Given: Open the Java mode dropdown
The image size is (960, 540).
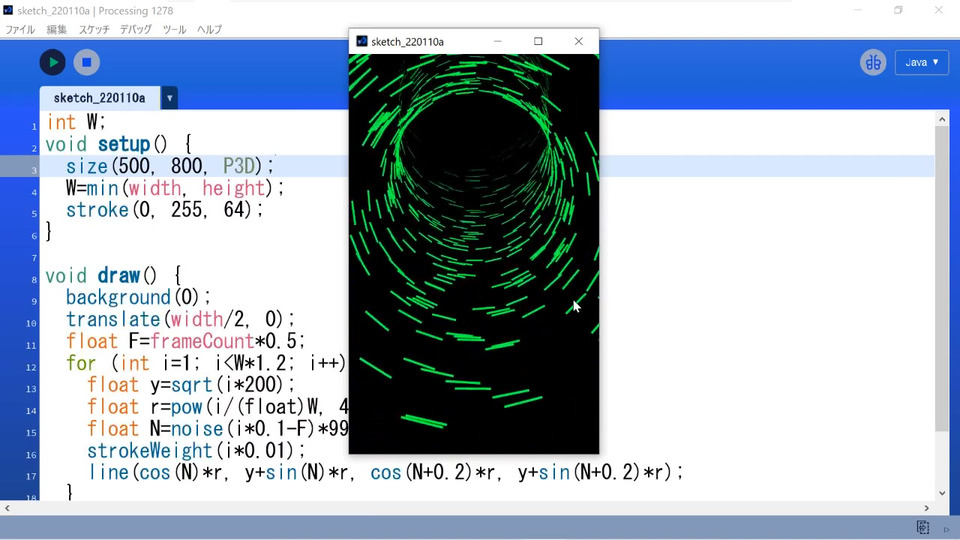Looking at the screenshot, I should pos(921,62).
